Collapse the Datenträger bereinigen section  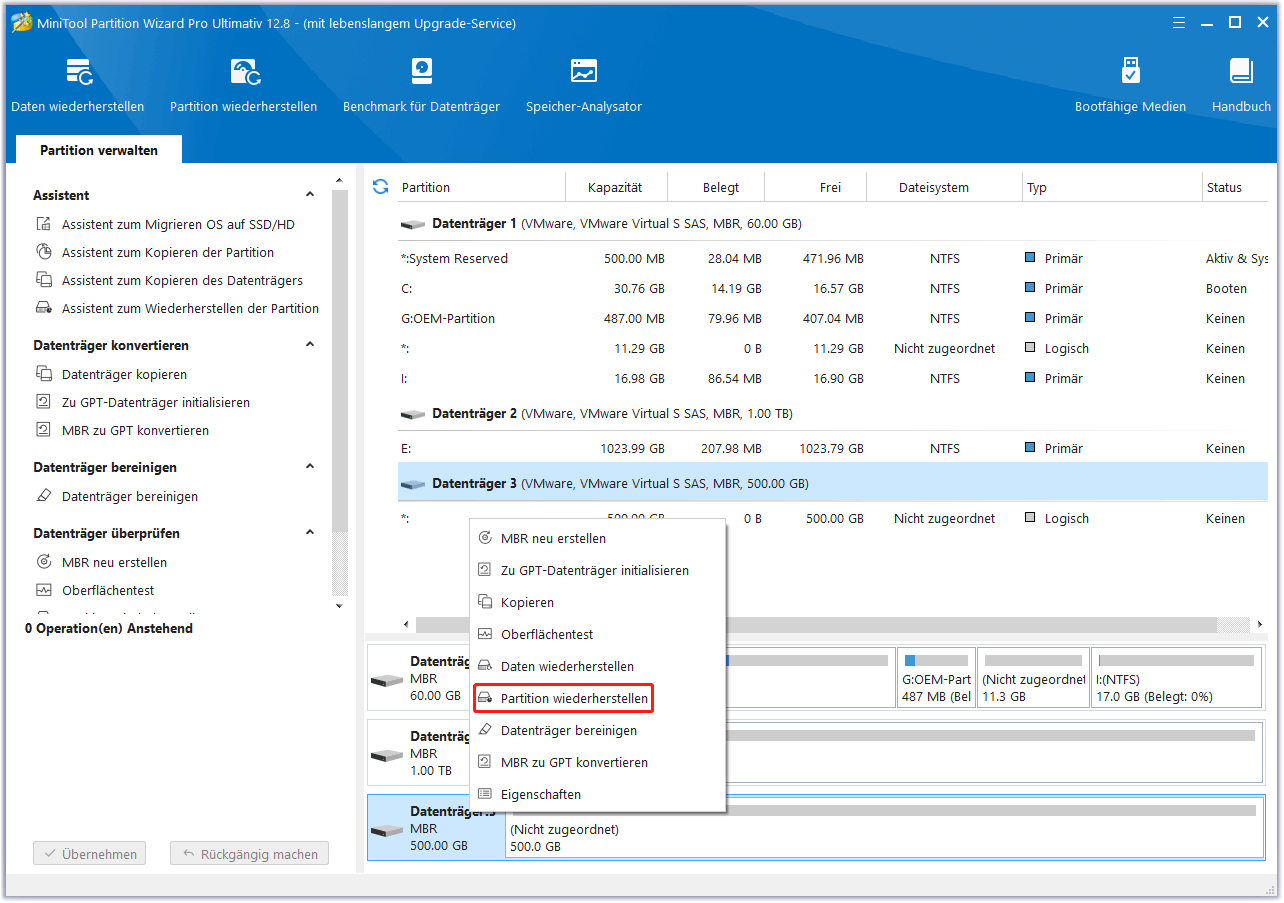pos(310,467)
